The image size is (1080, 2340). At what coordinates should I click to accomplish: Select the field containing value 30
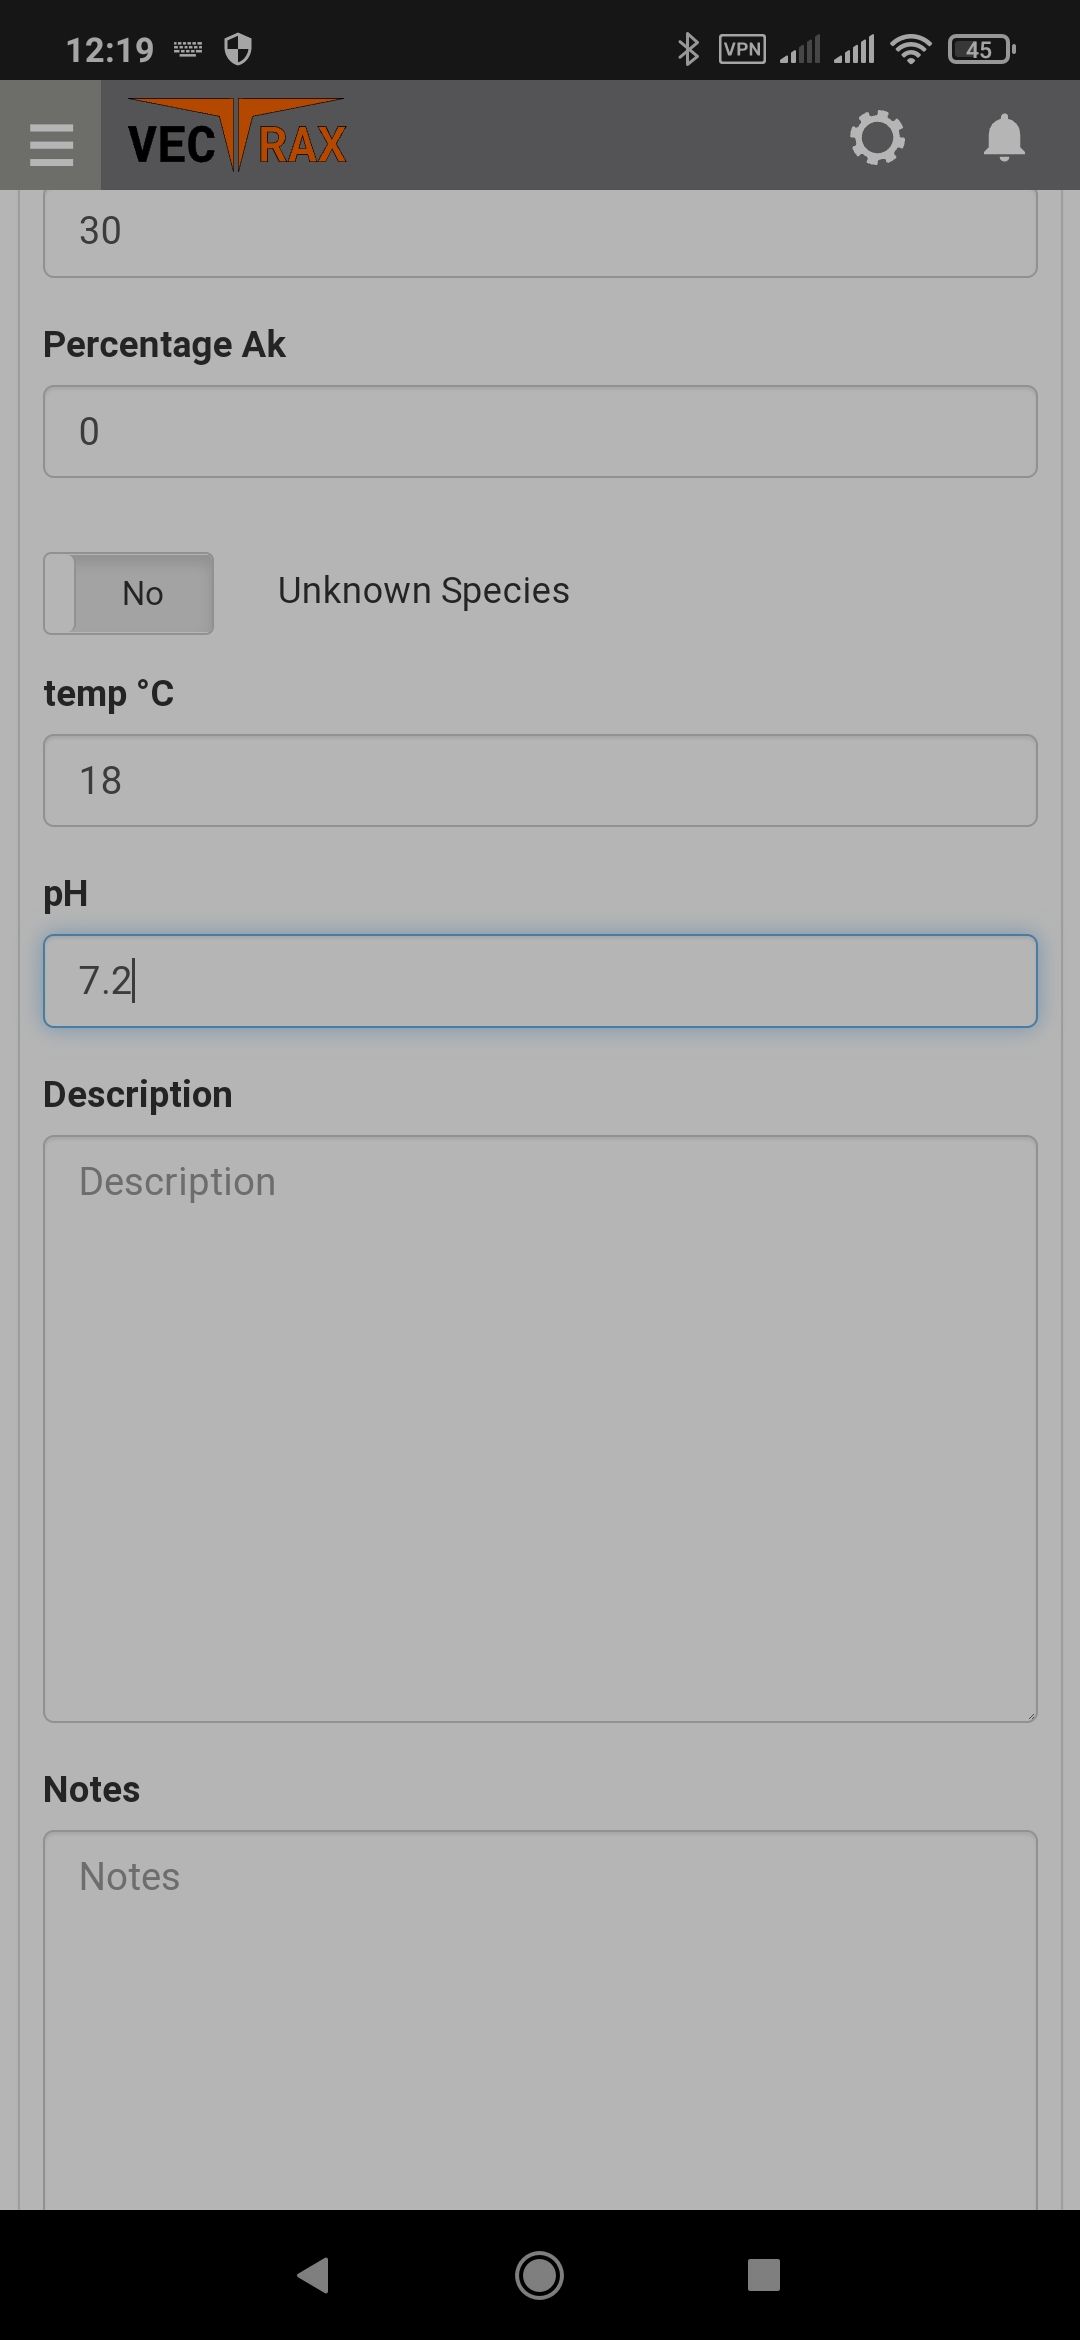tap(540, 233)
